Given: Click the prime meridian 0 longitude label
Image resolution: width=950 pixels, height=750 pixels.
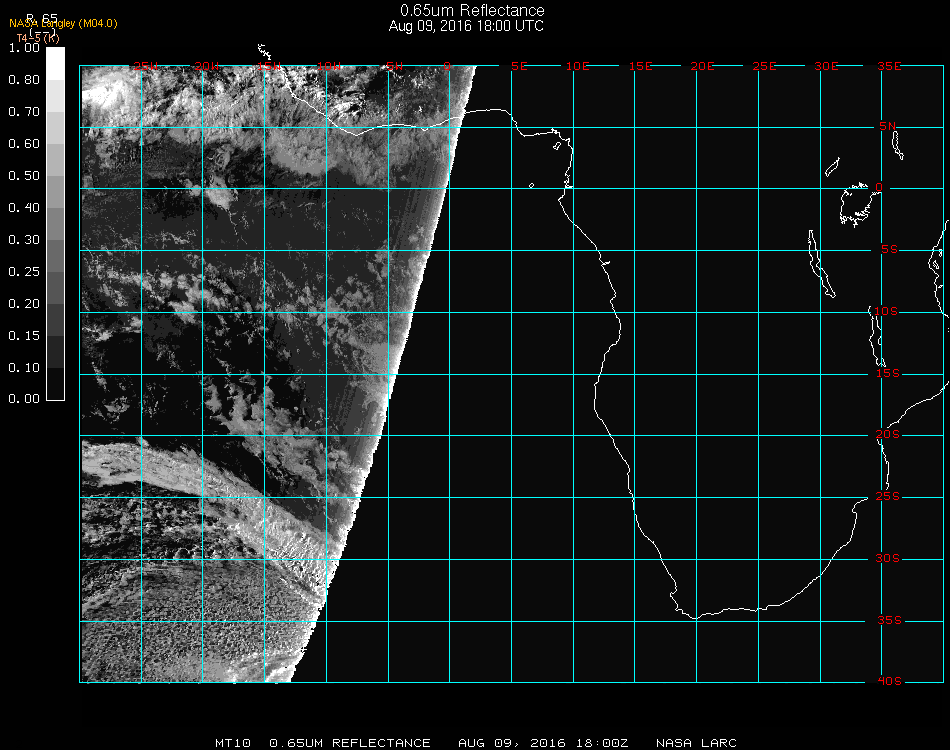Looking at the screenshot, I should pyautogui.click(x=447, y=67).
